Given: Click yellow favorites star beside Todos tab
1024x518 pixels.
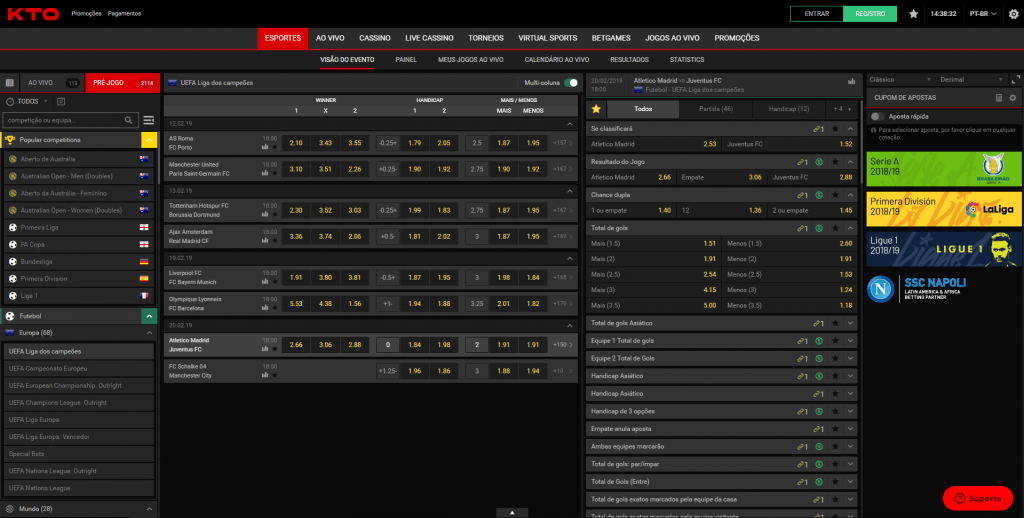Looking at the screenshot, I should (x=596, y=109).
